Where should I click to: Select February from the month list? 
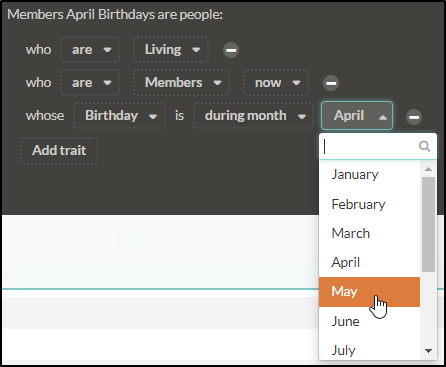[x=369, y=204]
